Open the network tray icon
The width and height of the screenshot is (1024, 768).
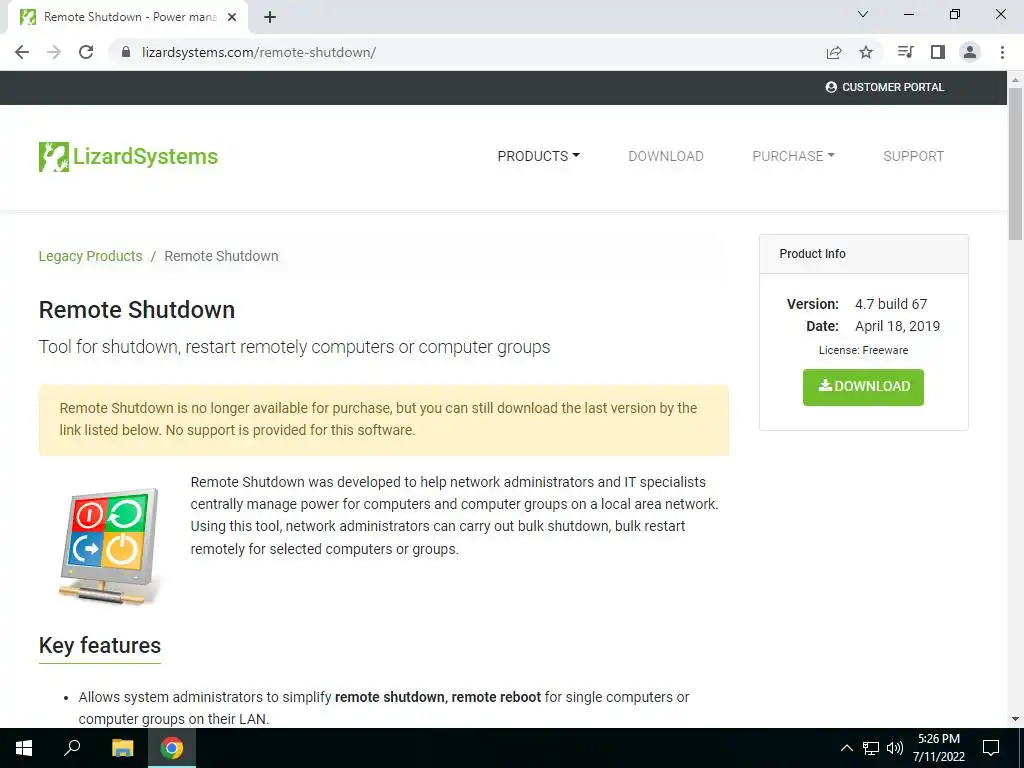(x=871, y=748)
